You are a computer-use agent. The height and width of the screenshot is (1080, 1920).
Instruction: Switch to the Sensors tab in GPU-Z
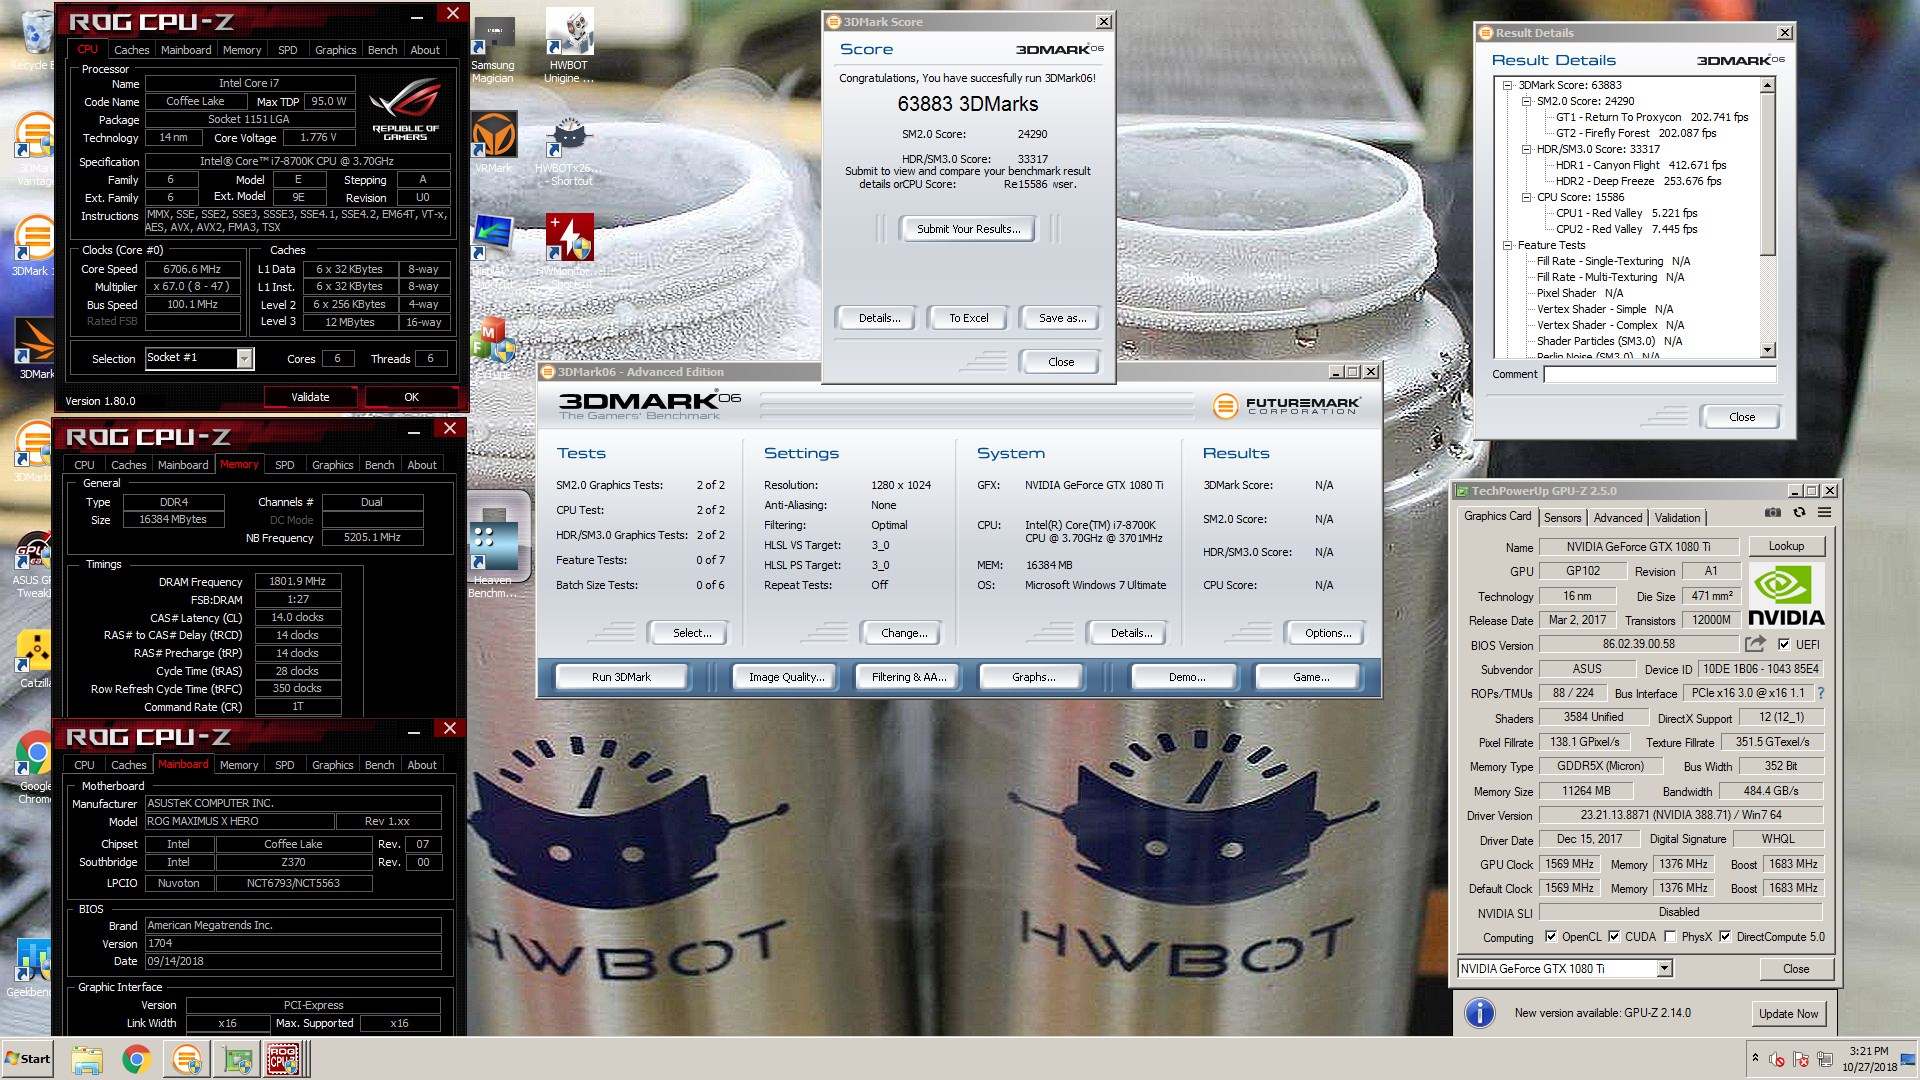click(1562, 517)
